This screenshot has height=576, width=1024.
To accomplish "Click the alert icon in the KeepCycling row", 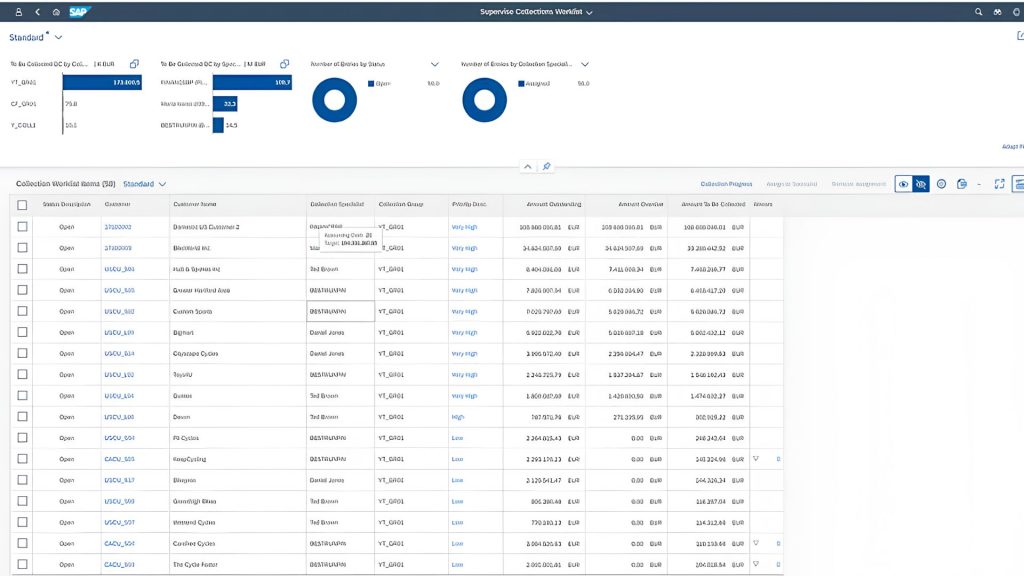I will pyautogui.click(x=756, y=459).
